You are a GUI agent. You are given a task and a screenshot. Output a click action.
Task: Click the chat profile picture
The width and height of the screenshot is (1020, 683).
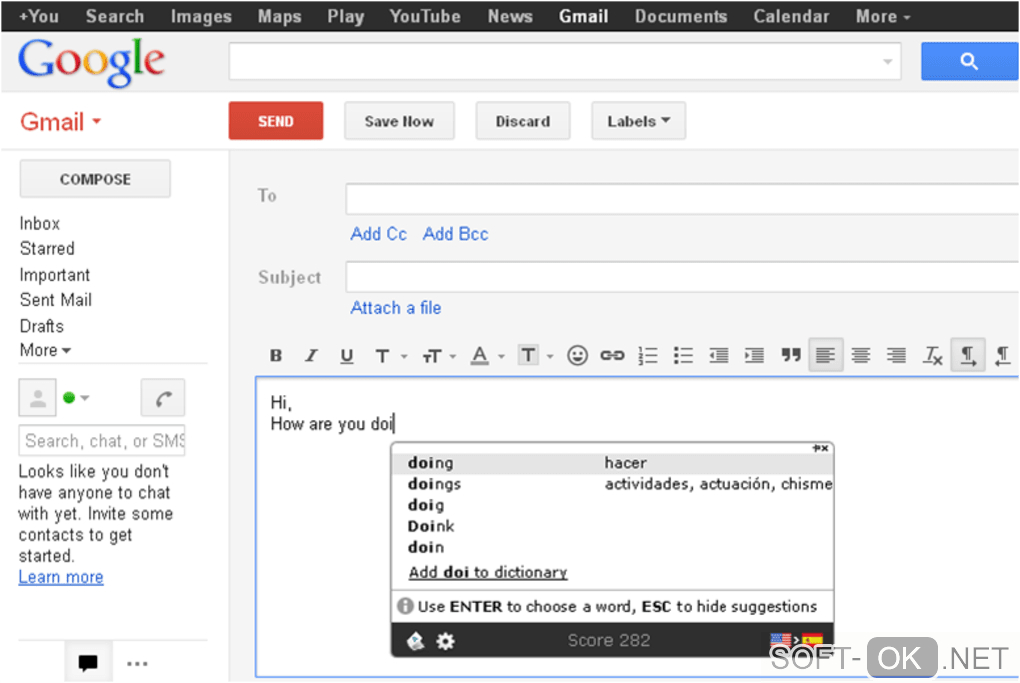tap(38, 397)
